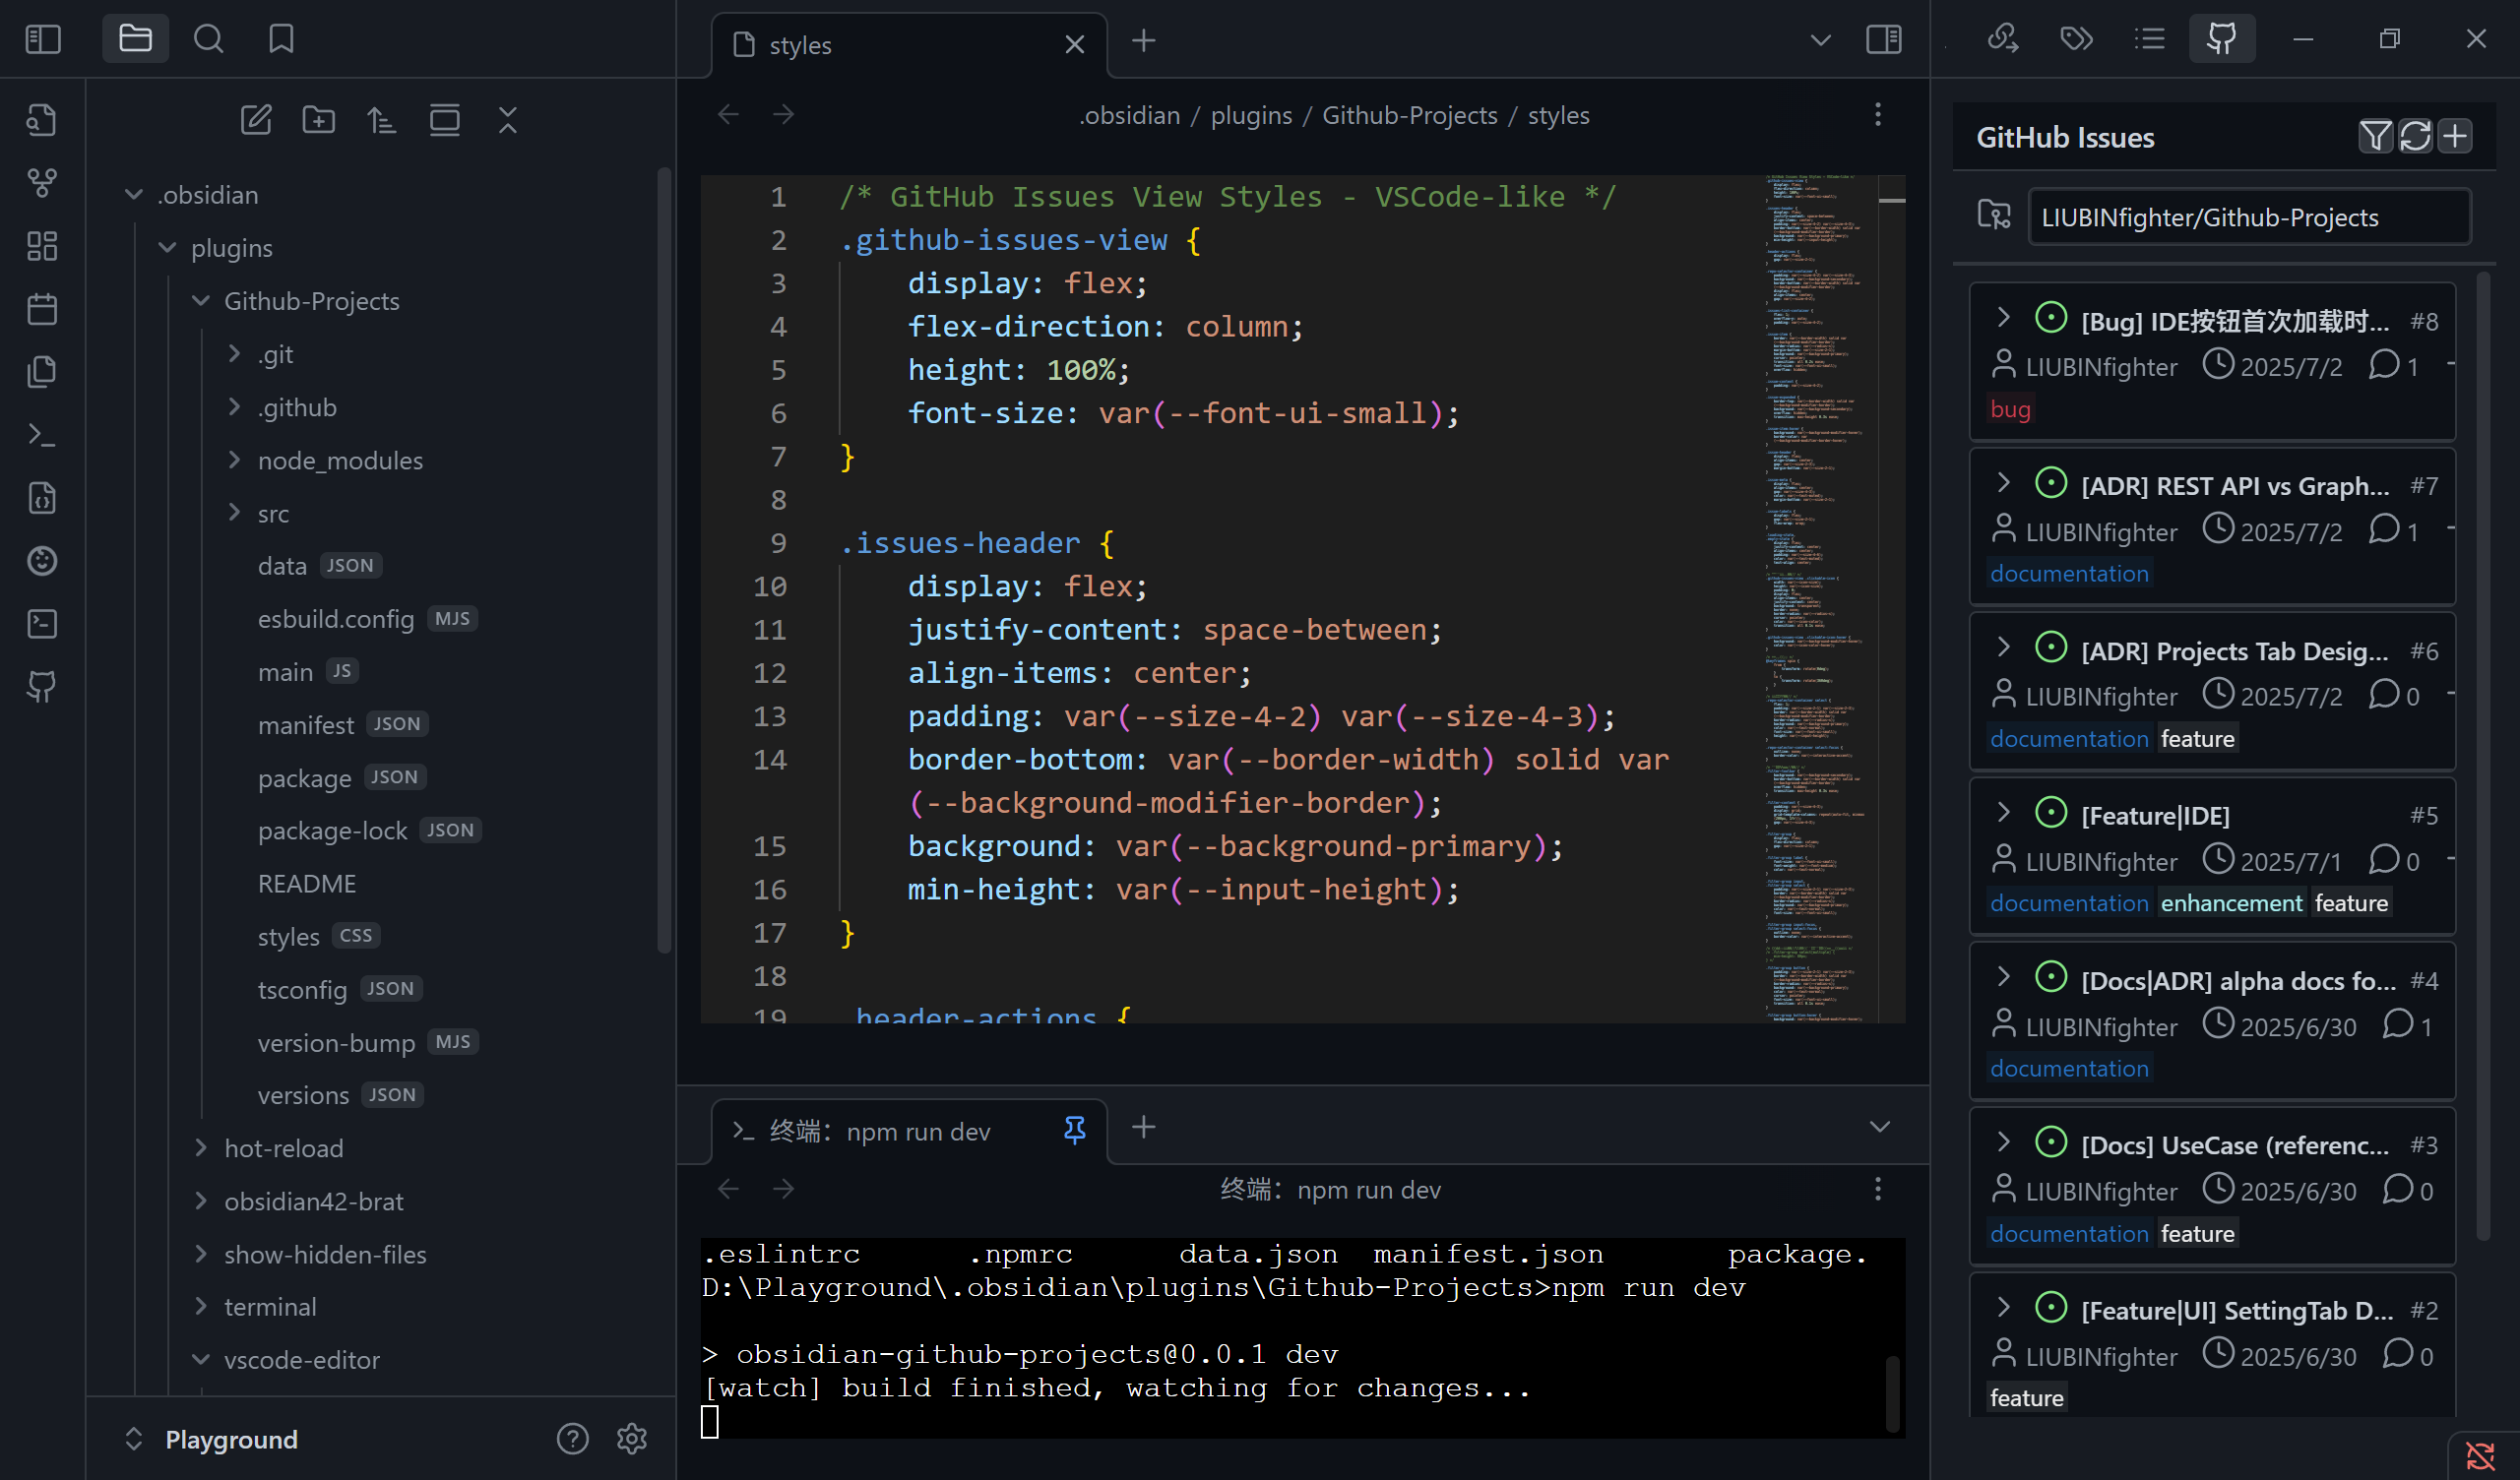Viewport: 2520px width, 1480px height.
Task: Collapse the Github-Projects folder
Action: point(201,301)
